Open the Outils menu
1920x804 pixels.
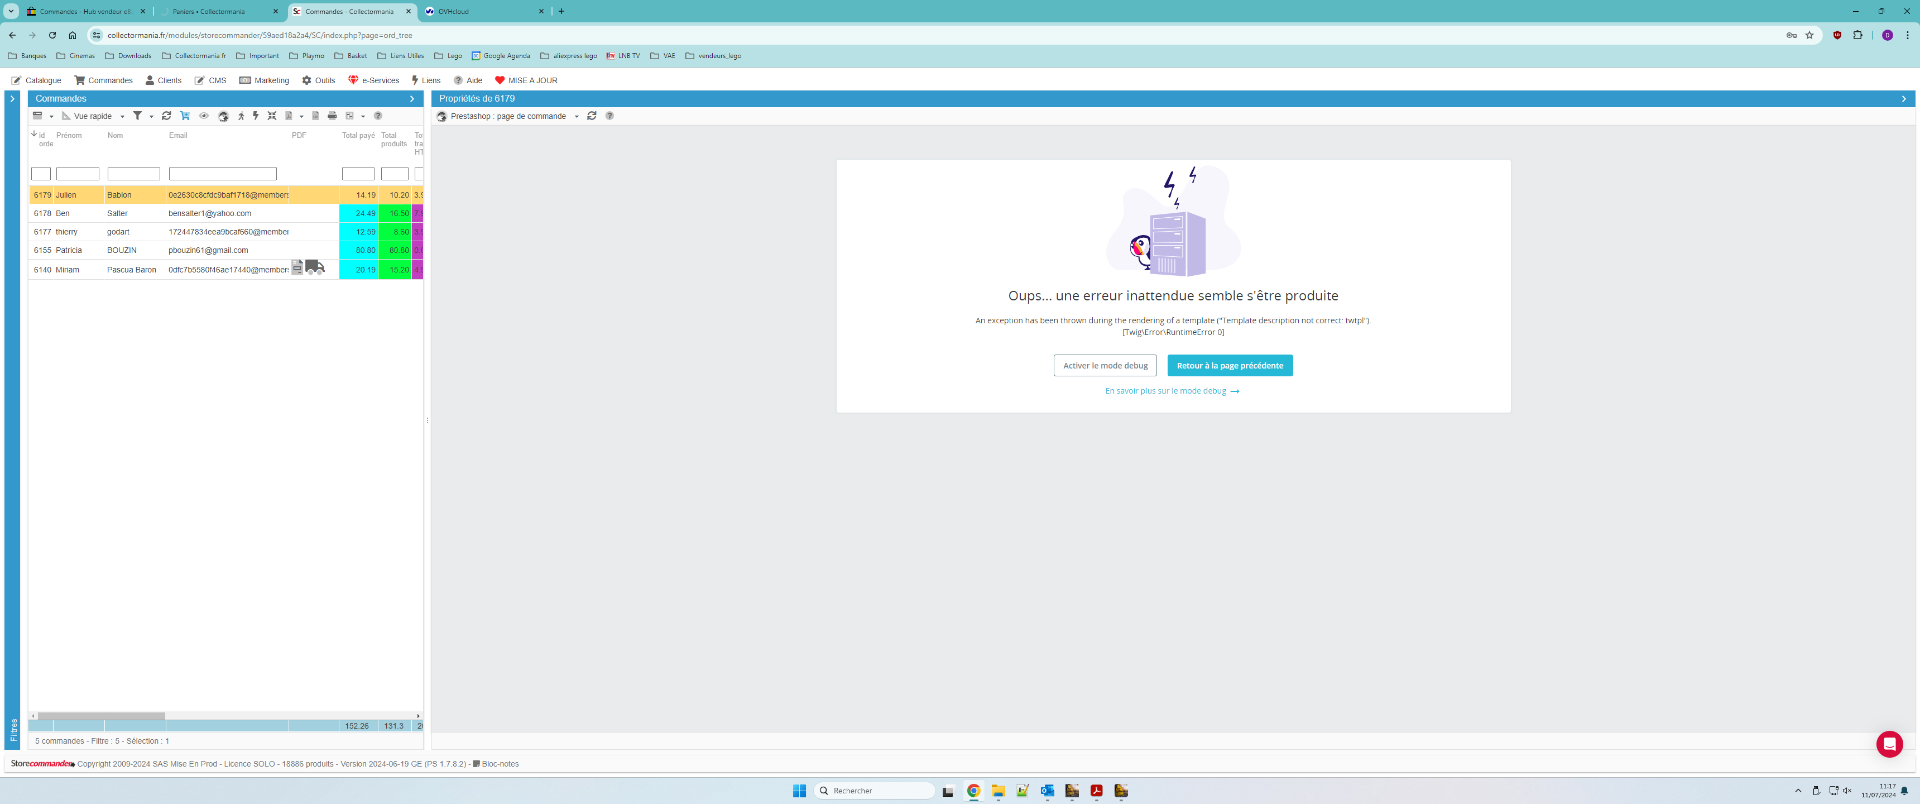tap(318, 80)
